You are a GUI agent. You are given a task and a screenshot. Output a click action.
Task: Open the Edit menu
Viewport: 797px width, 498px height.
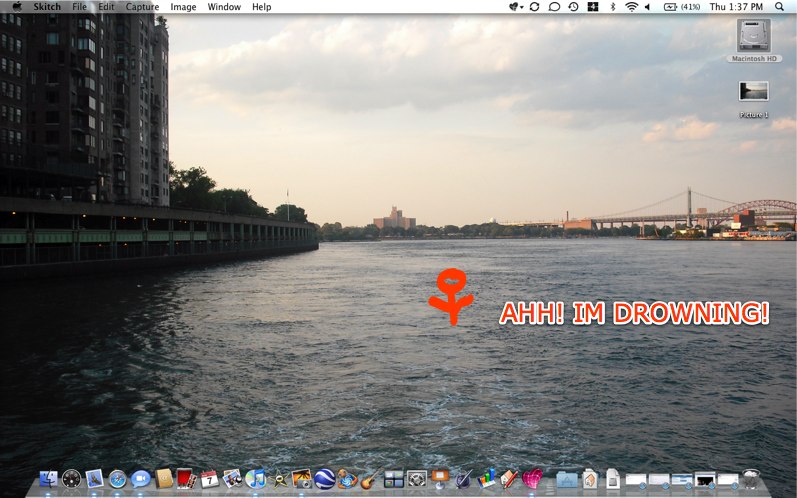click(x=106, y=7)
